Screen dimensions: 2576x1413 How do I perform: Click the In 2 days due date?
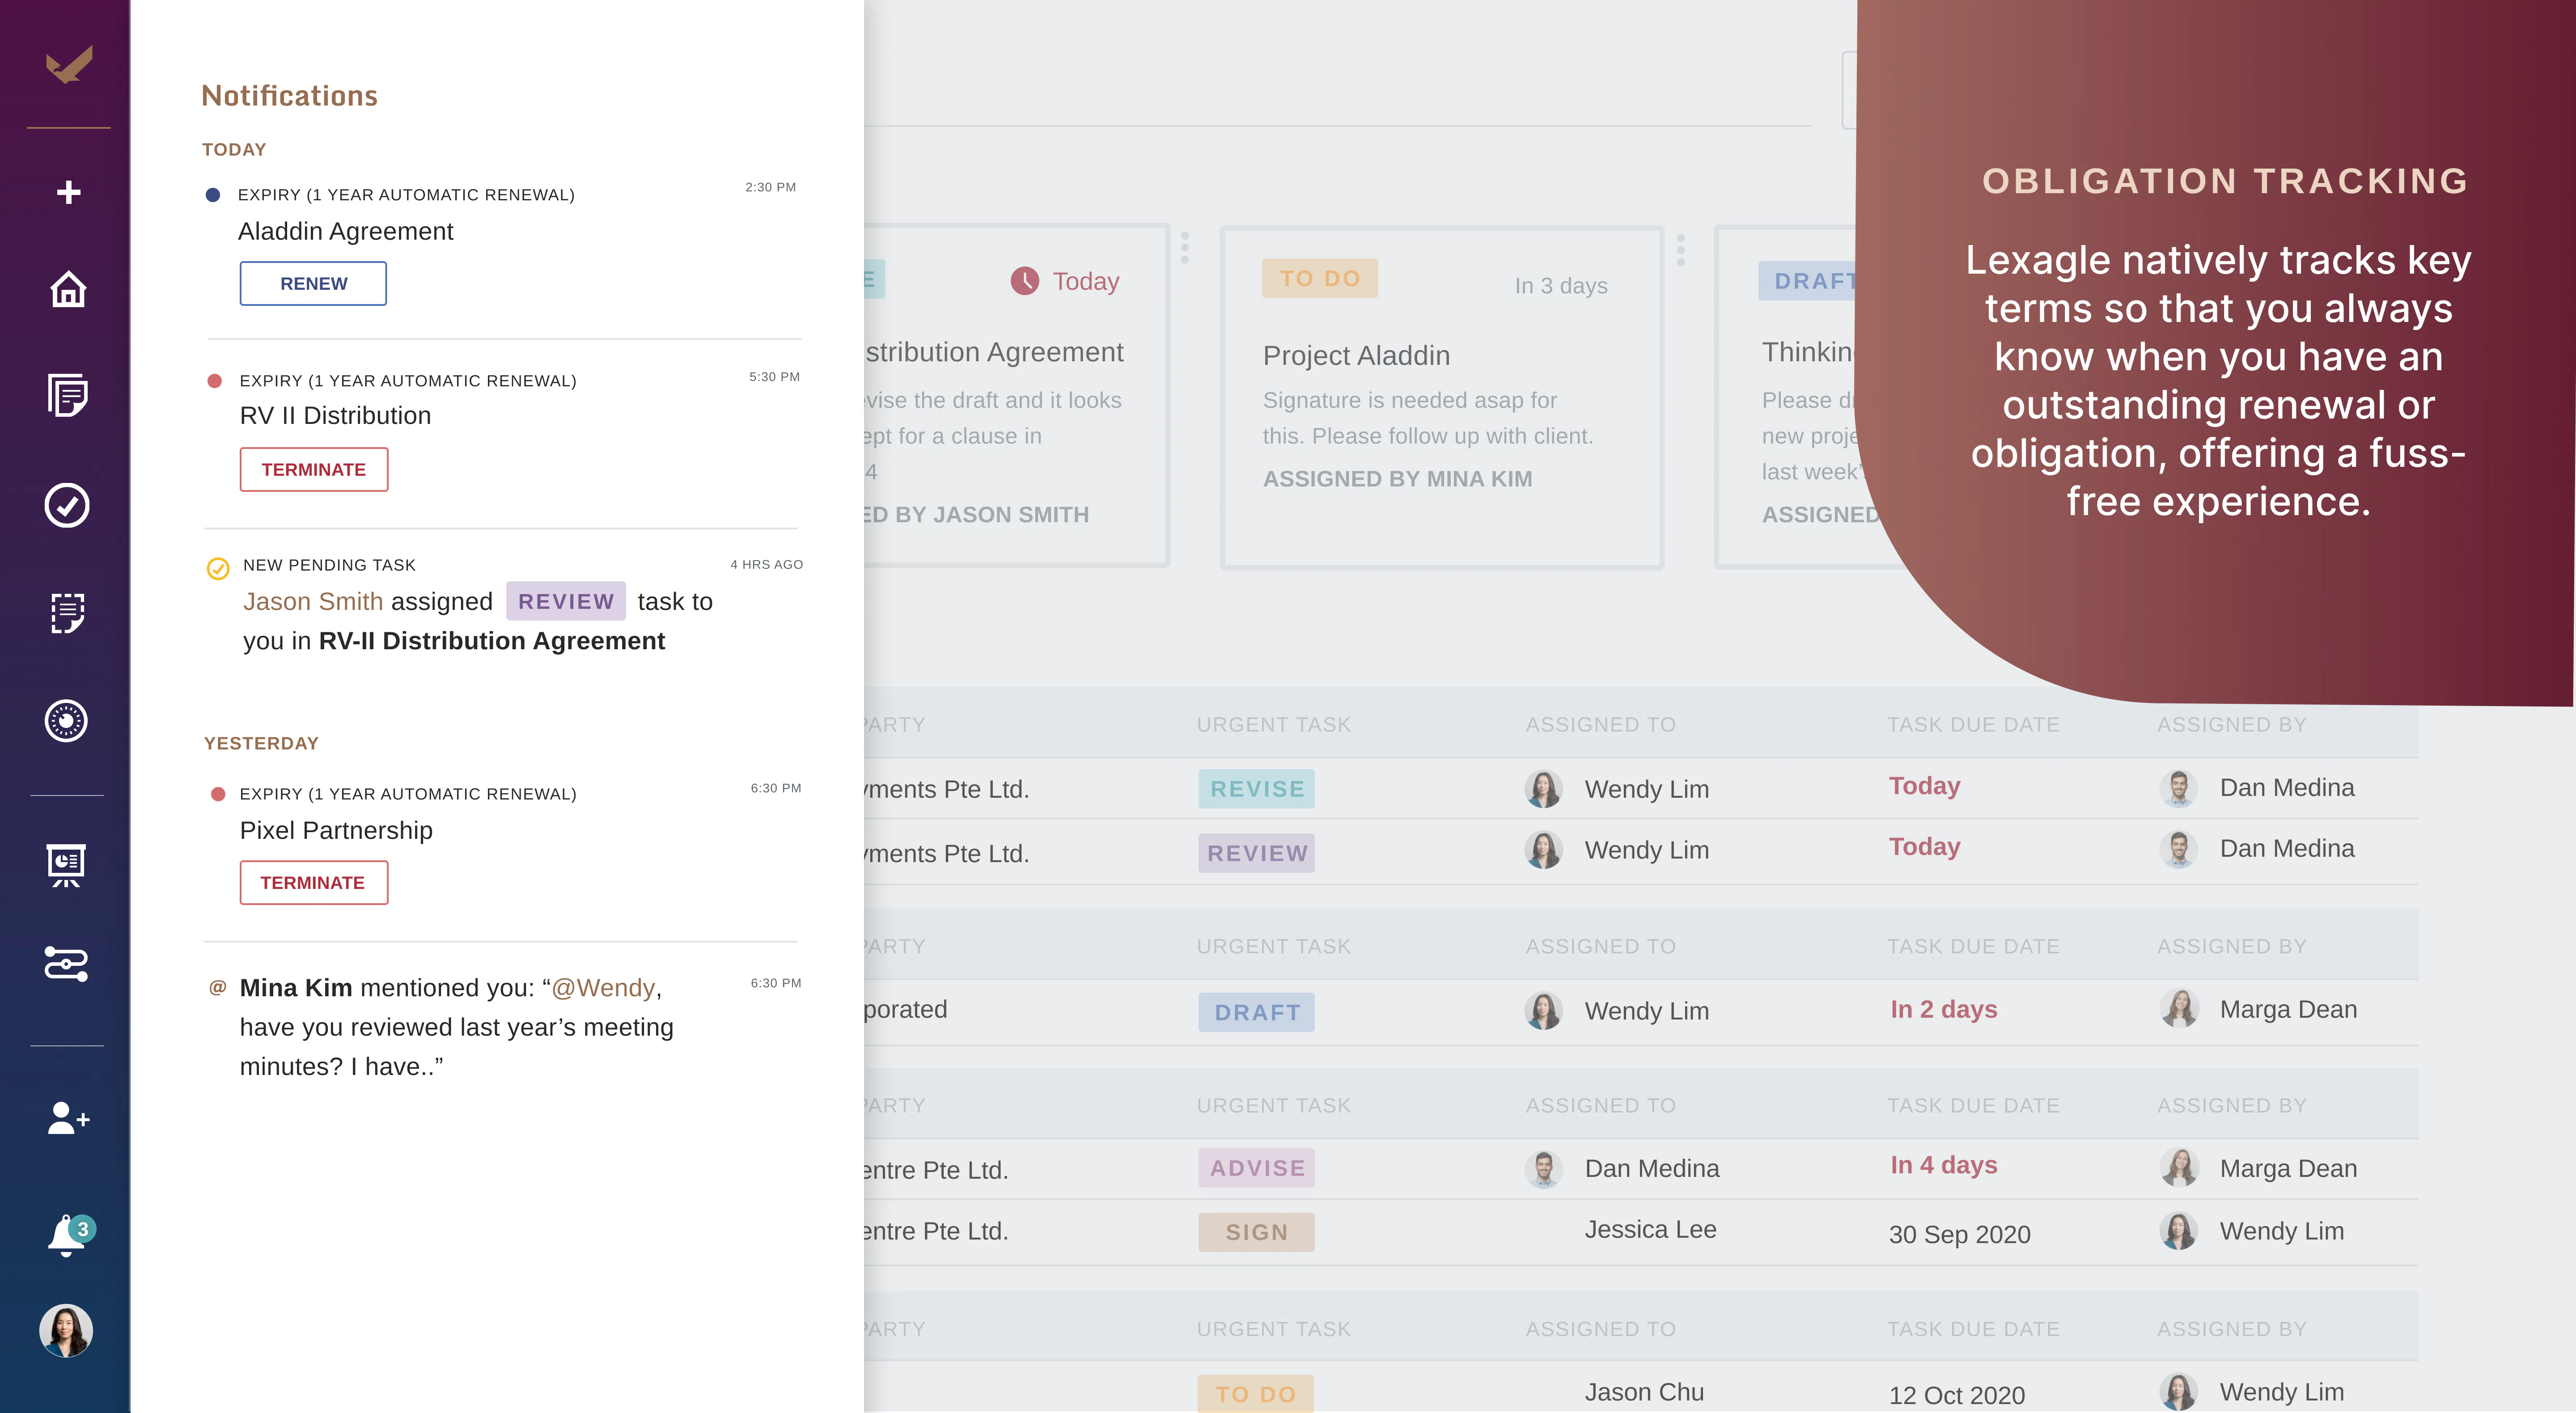coord(1944,1009)
